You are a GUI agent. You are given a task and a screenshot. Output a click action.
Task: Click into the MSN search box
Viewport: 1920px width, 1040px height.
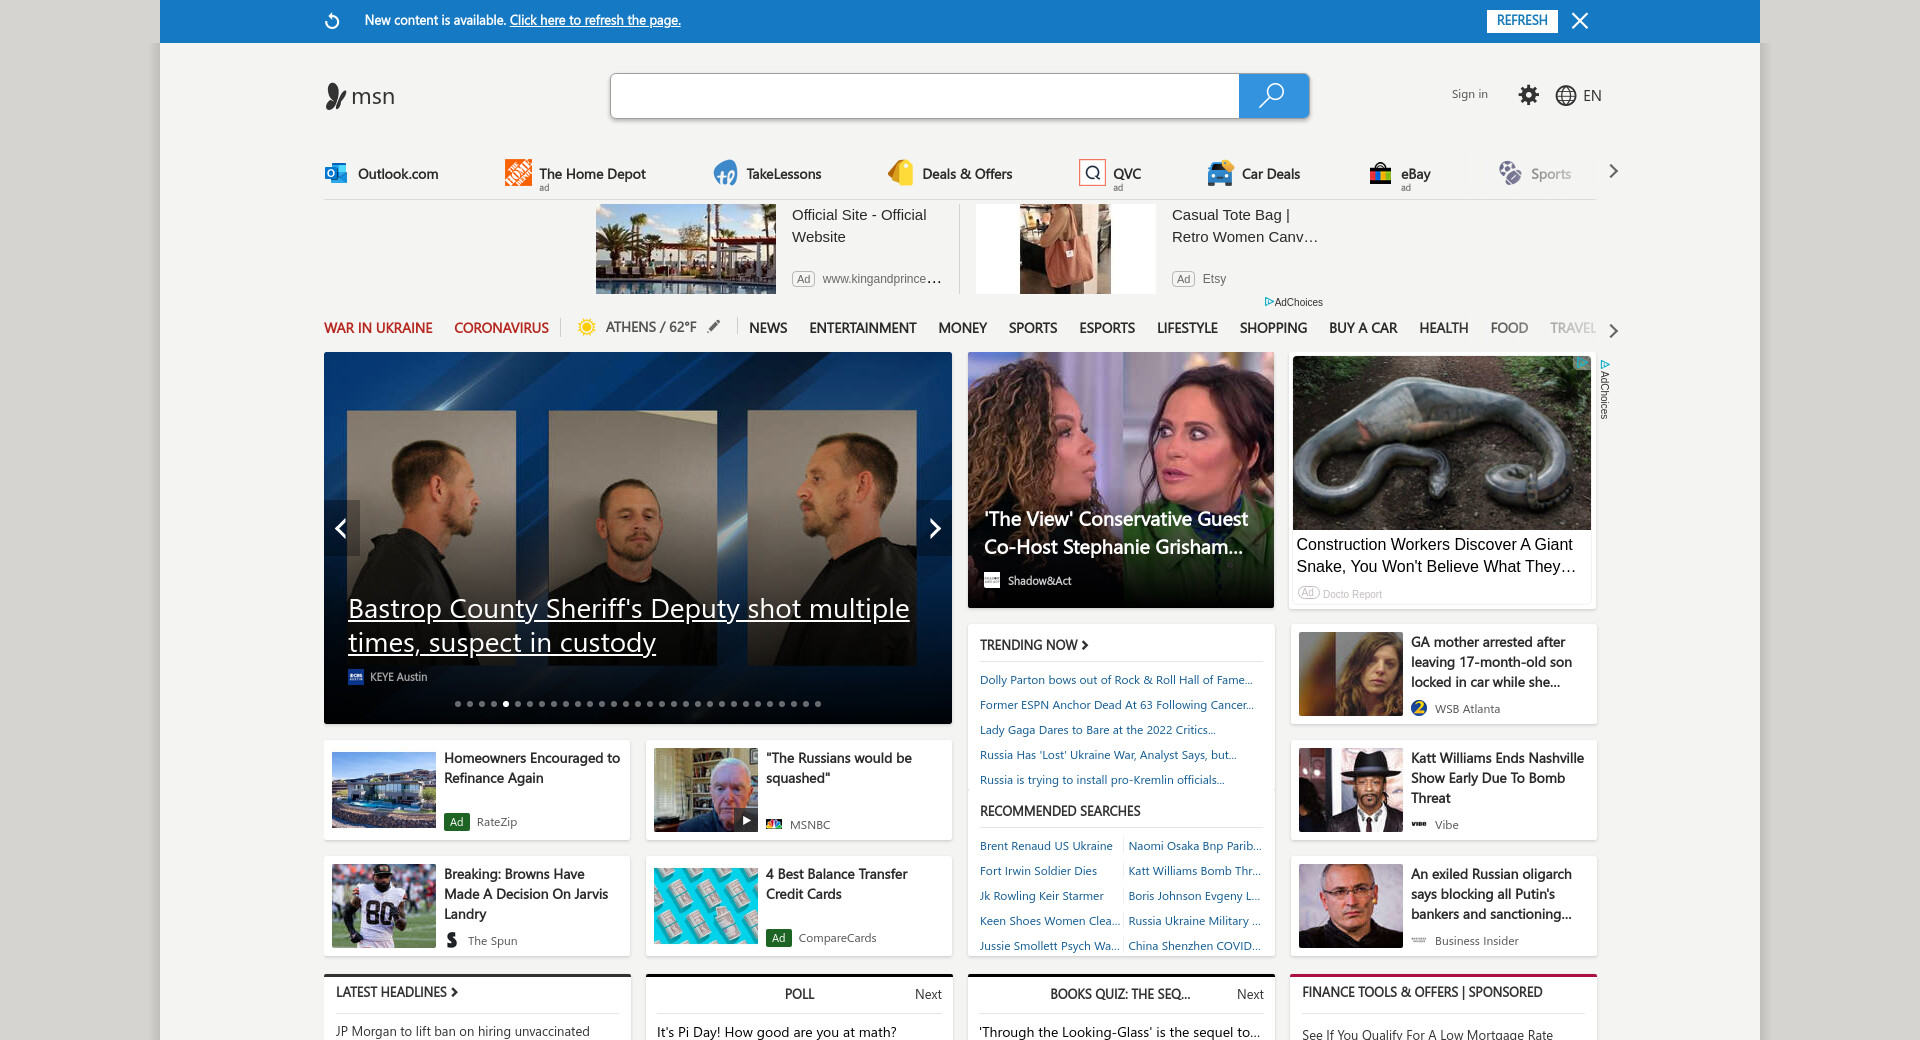[x=924, y=96]
